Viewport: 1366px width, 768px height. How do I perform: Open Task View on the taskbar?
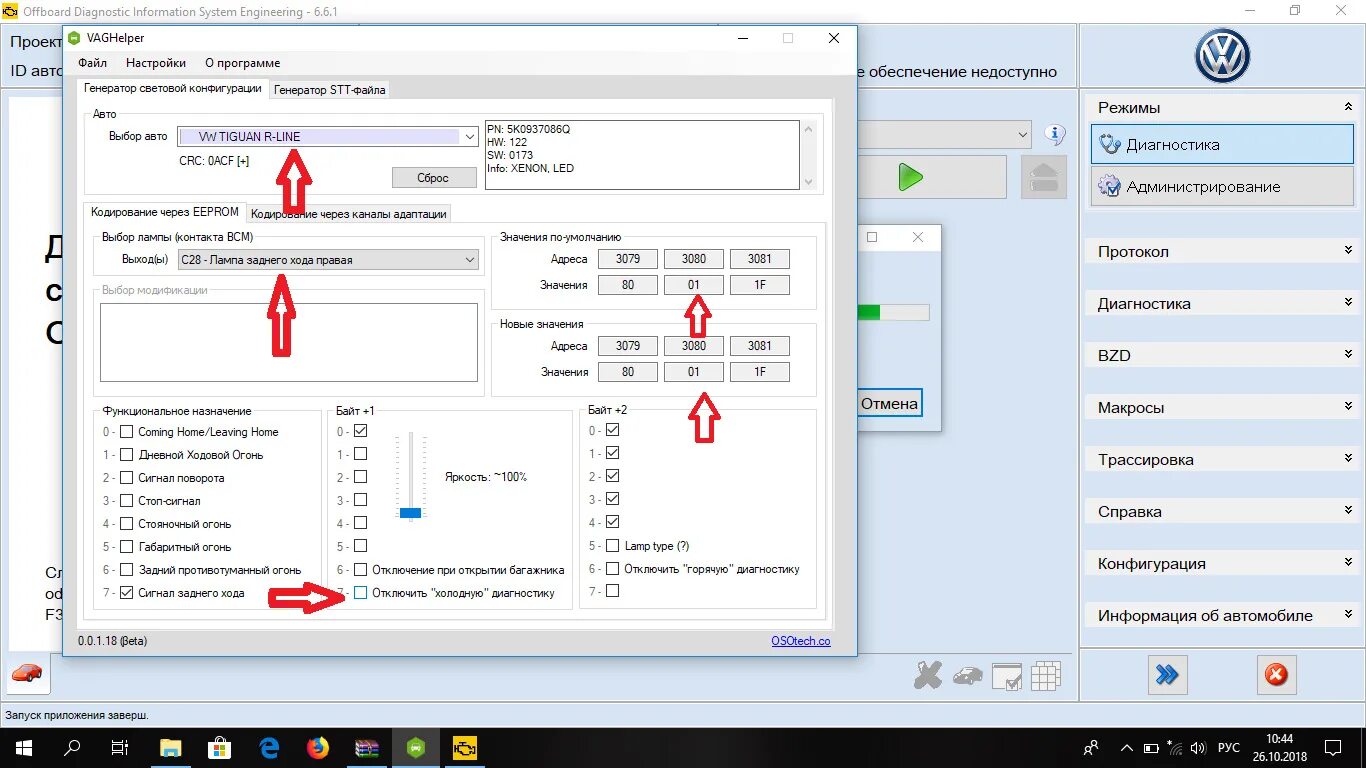pyautogui.click(x=120, y=747)
